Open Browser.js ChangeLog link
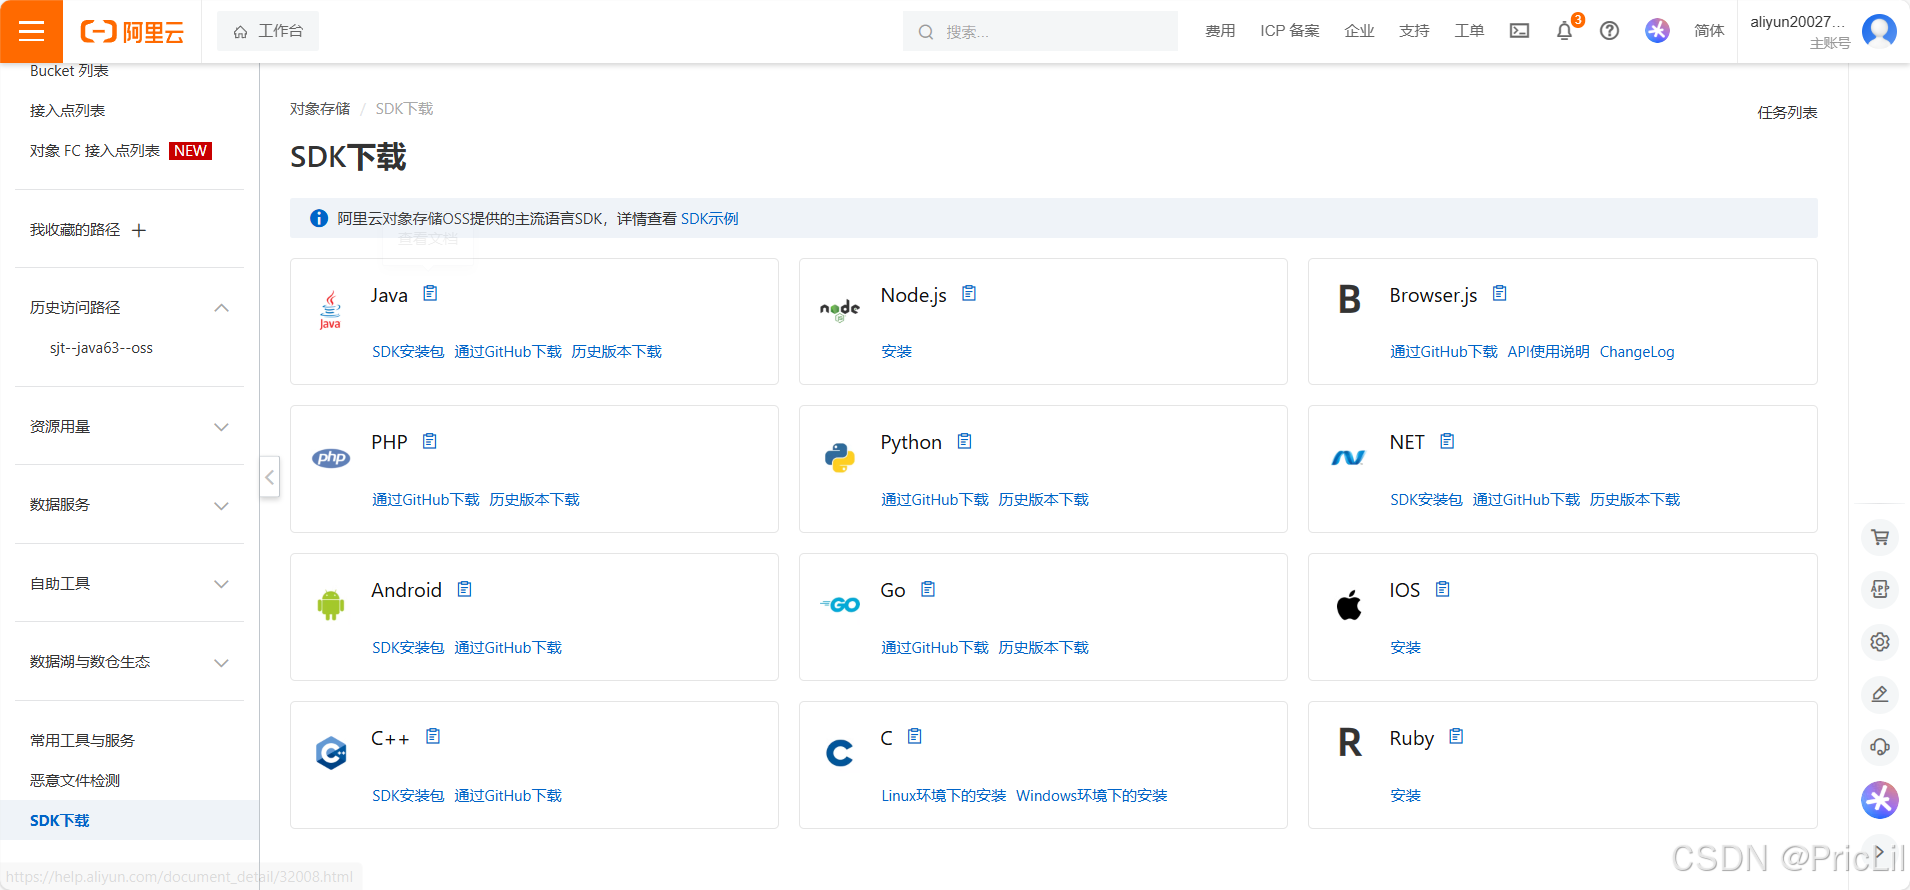The height and width of the screenshot is (890, 1910). [1637, 352]
